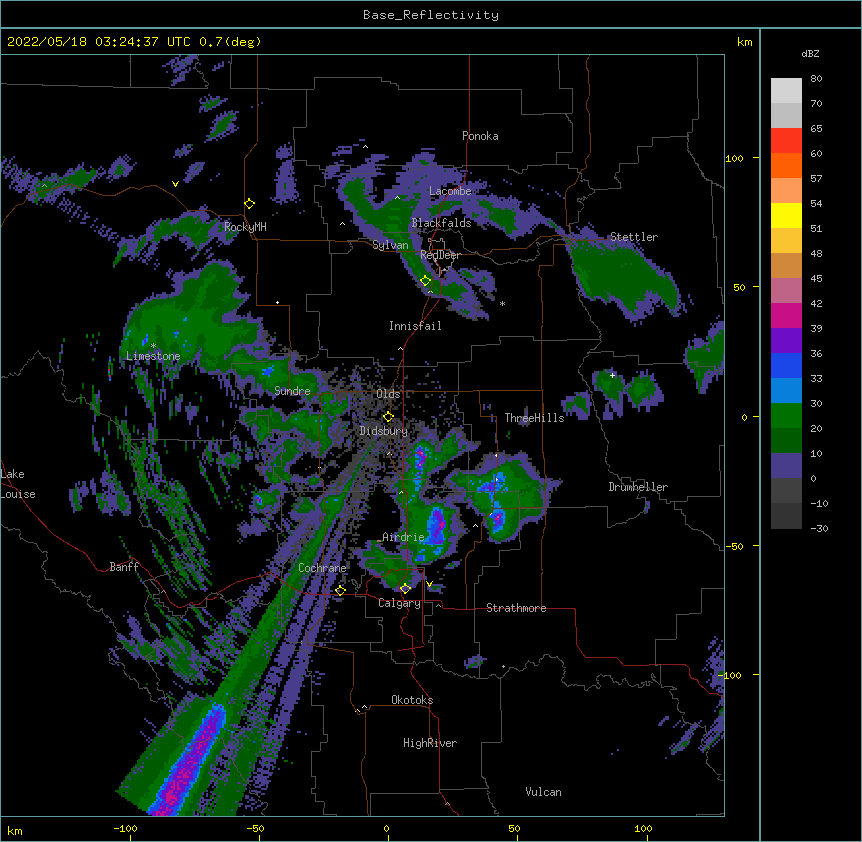Pick the slate purple 0-10 dBZ legend swatch

tap(786, 466)
